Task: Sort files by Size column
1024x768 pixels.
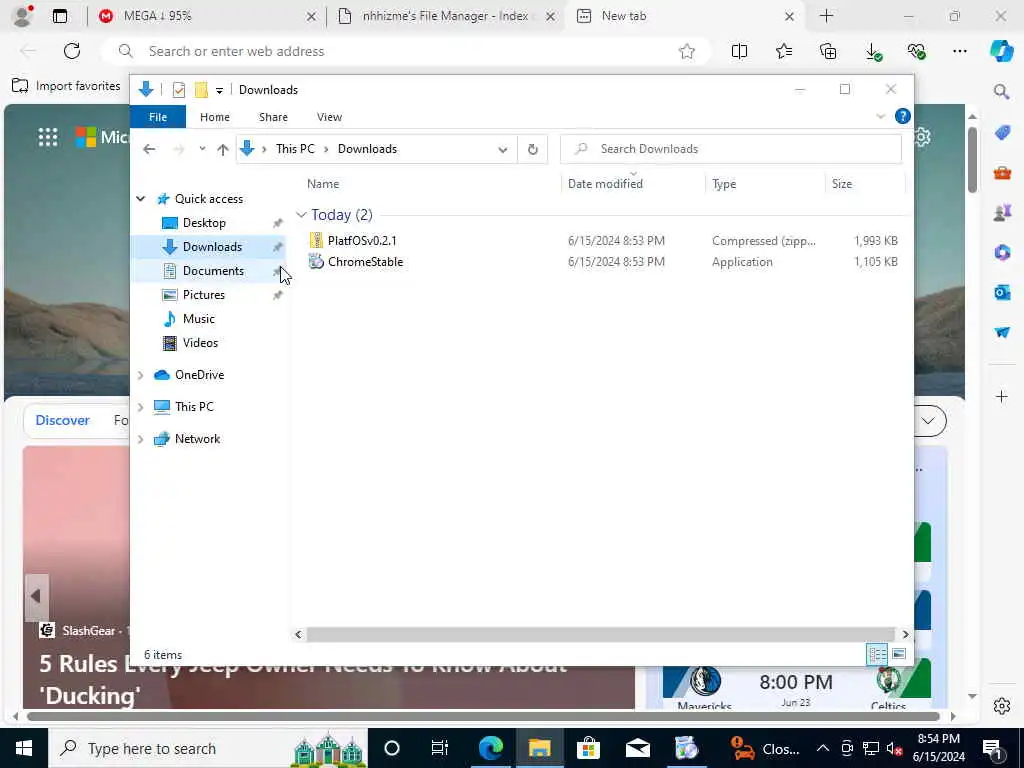Action: [842, 184]
